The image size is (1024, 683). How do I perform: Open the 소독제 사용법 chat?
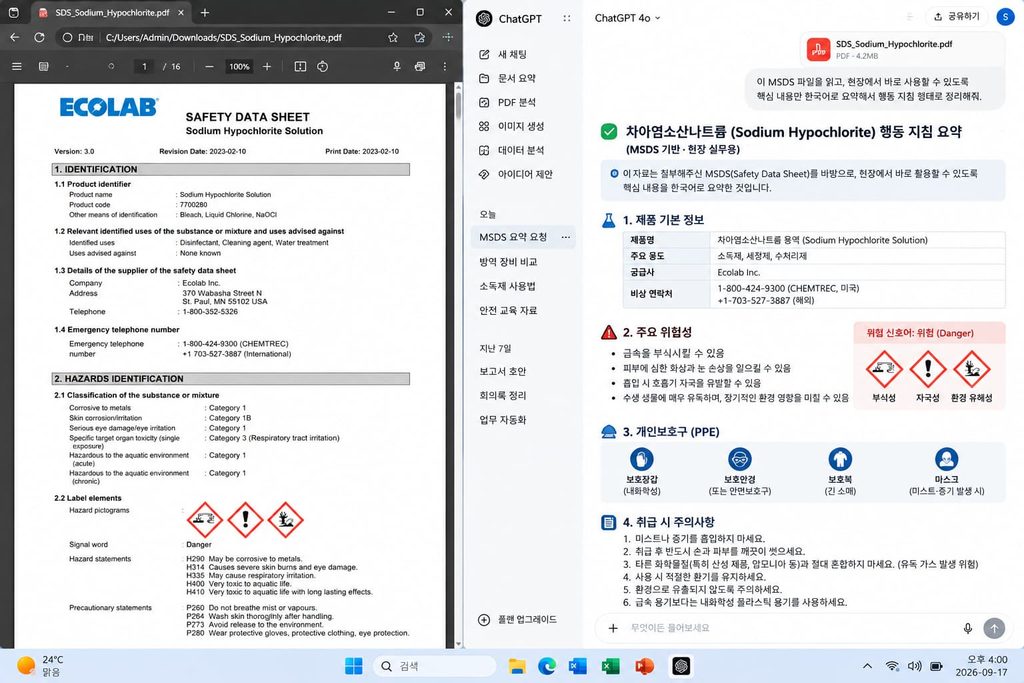coord(507,286)
